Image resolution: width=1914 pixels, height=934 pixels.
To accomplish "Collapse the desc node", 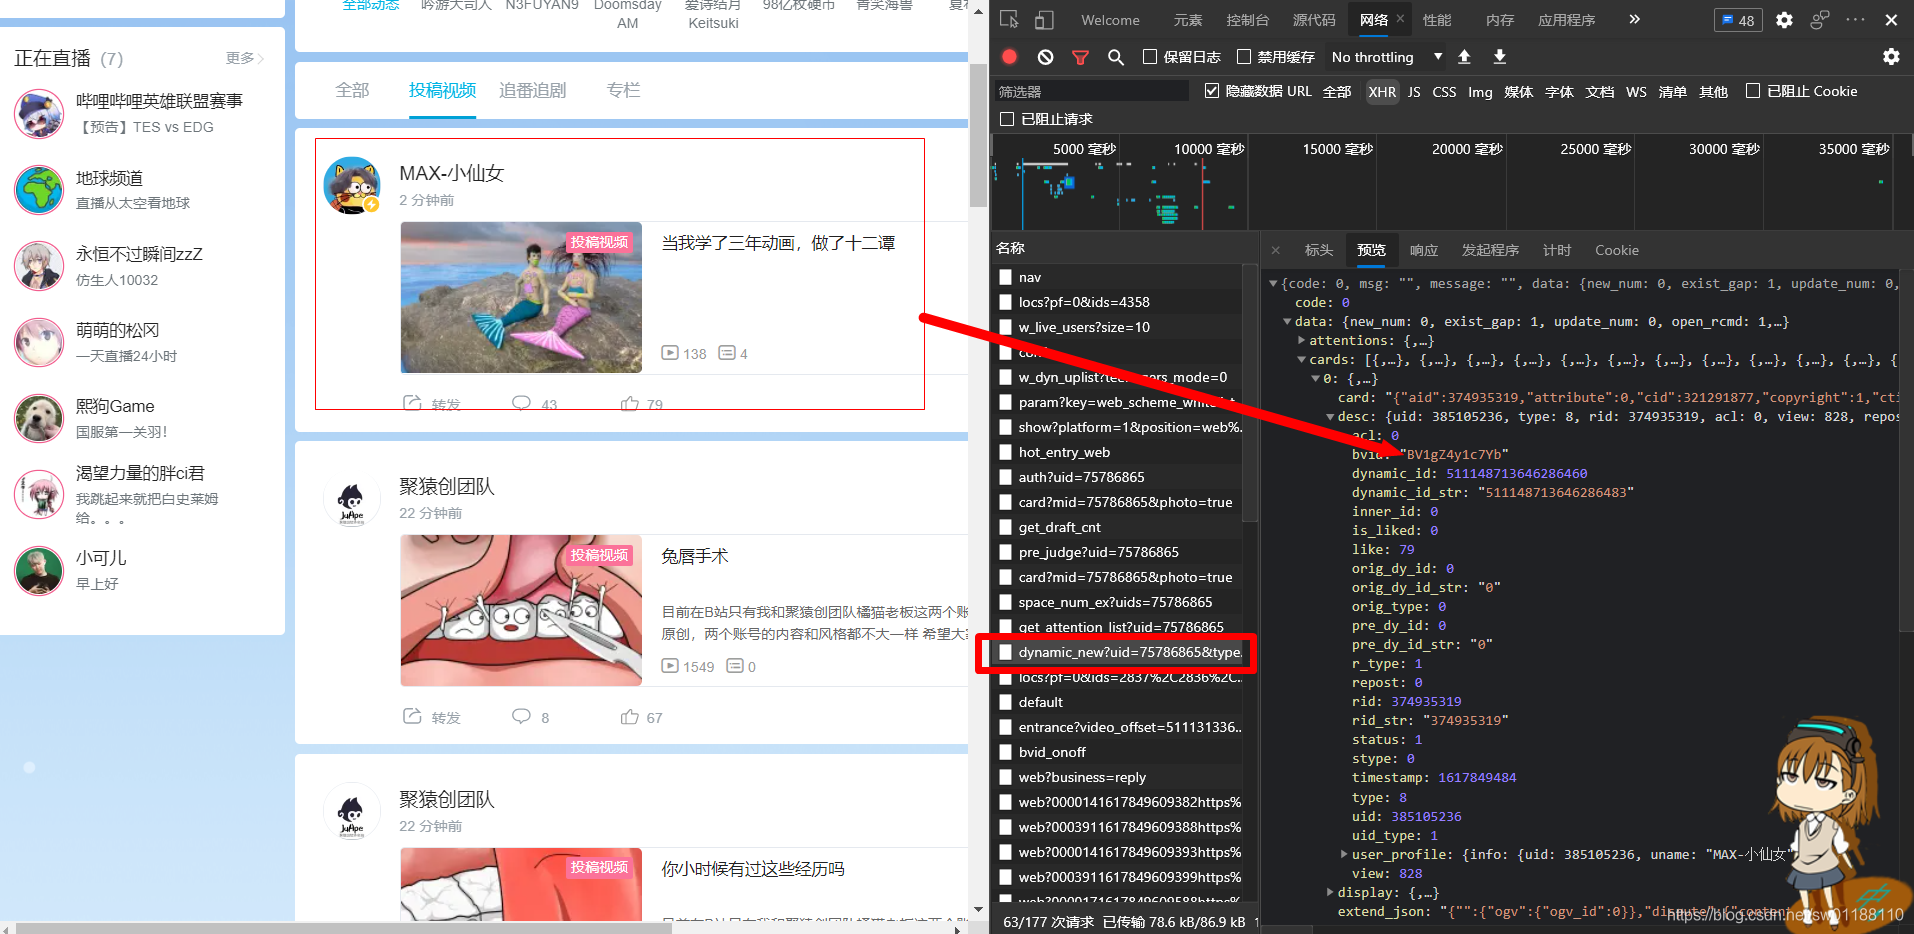I will 1330,417.
